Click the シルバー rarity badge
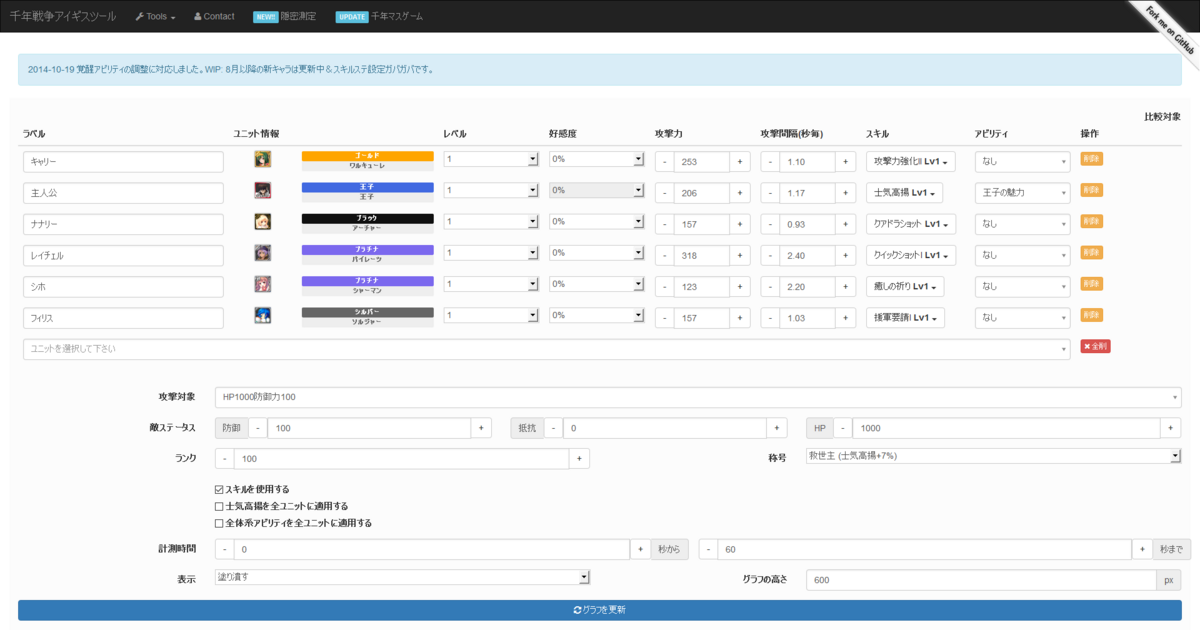This screenshot has height=630, width=1200. [368, 312]
